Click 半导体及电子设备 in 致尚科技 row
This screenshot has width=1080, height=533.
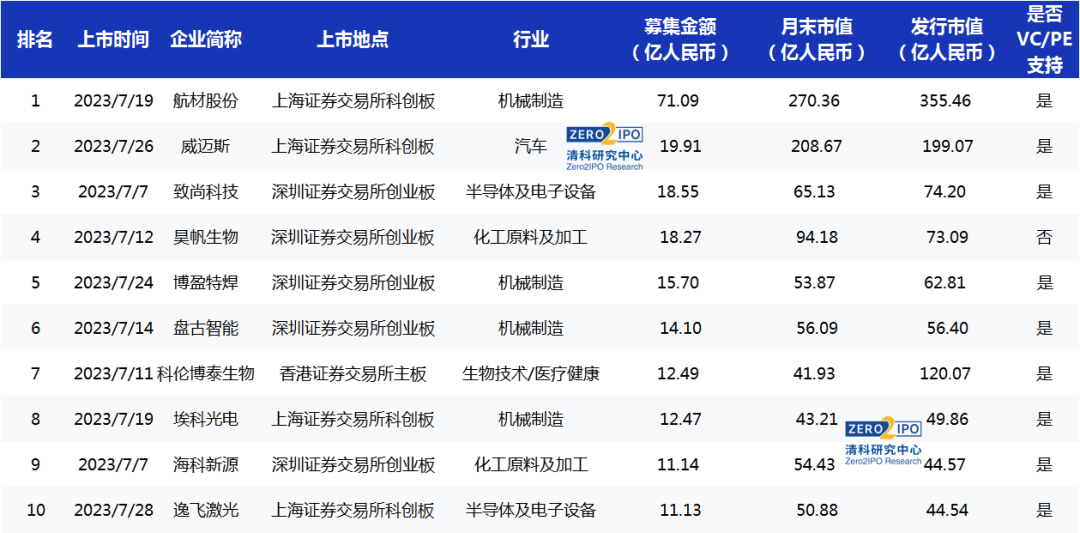[x=531, y=192]
